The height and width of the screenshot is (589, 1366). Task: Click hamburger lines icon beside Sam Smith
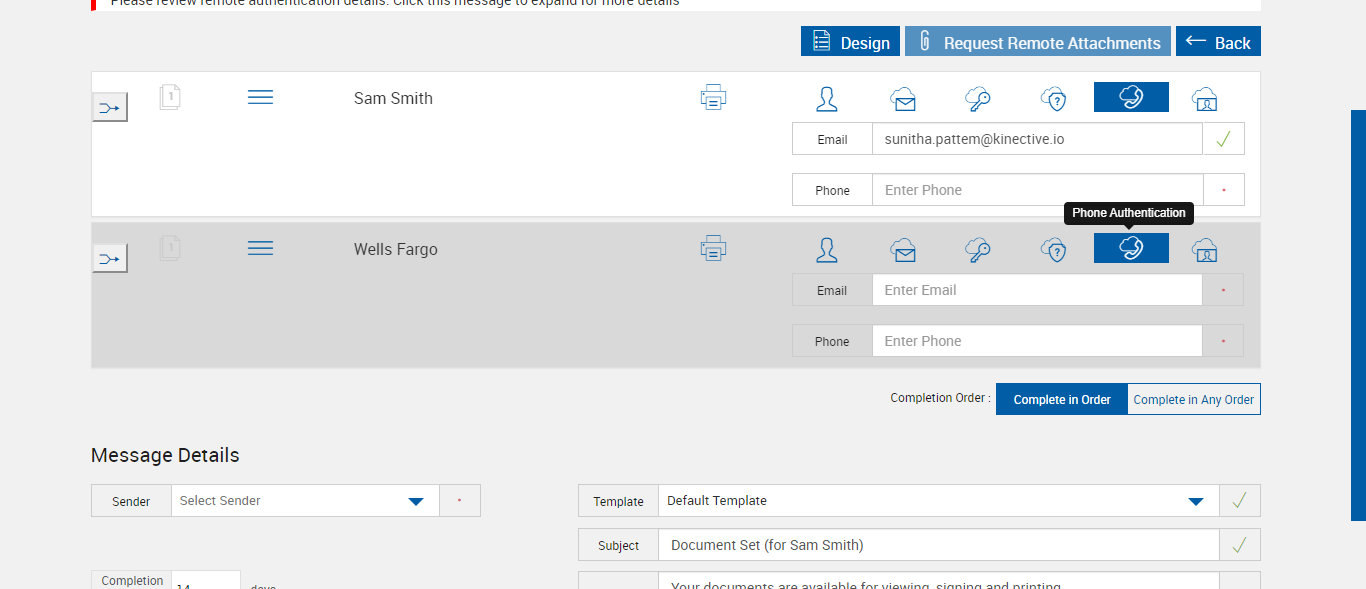point(260,97)
